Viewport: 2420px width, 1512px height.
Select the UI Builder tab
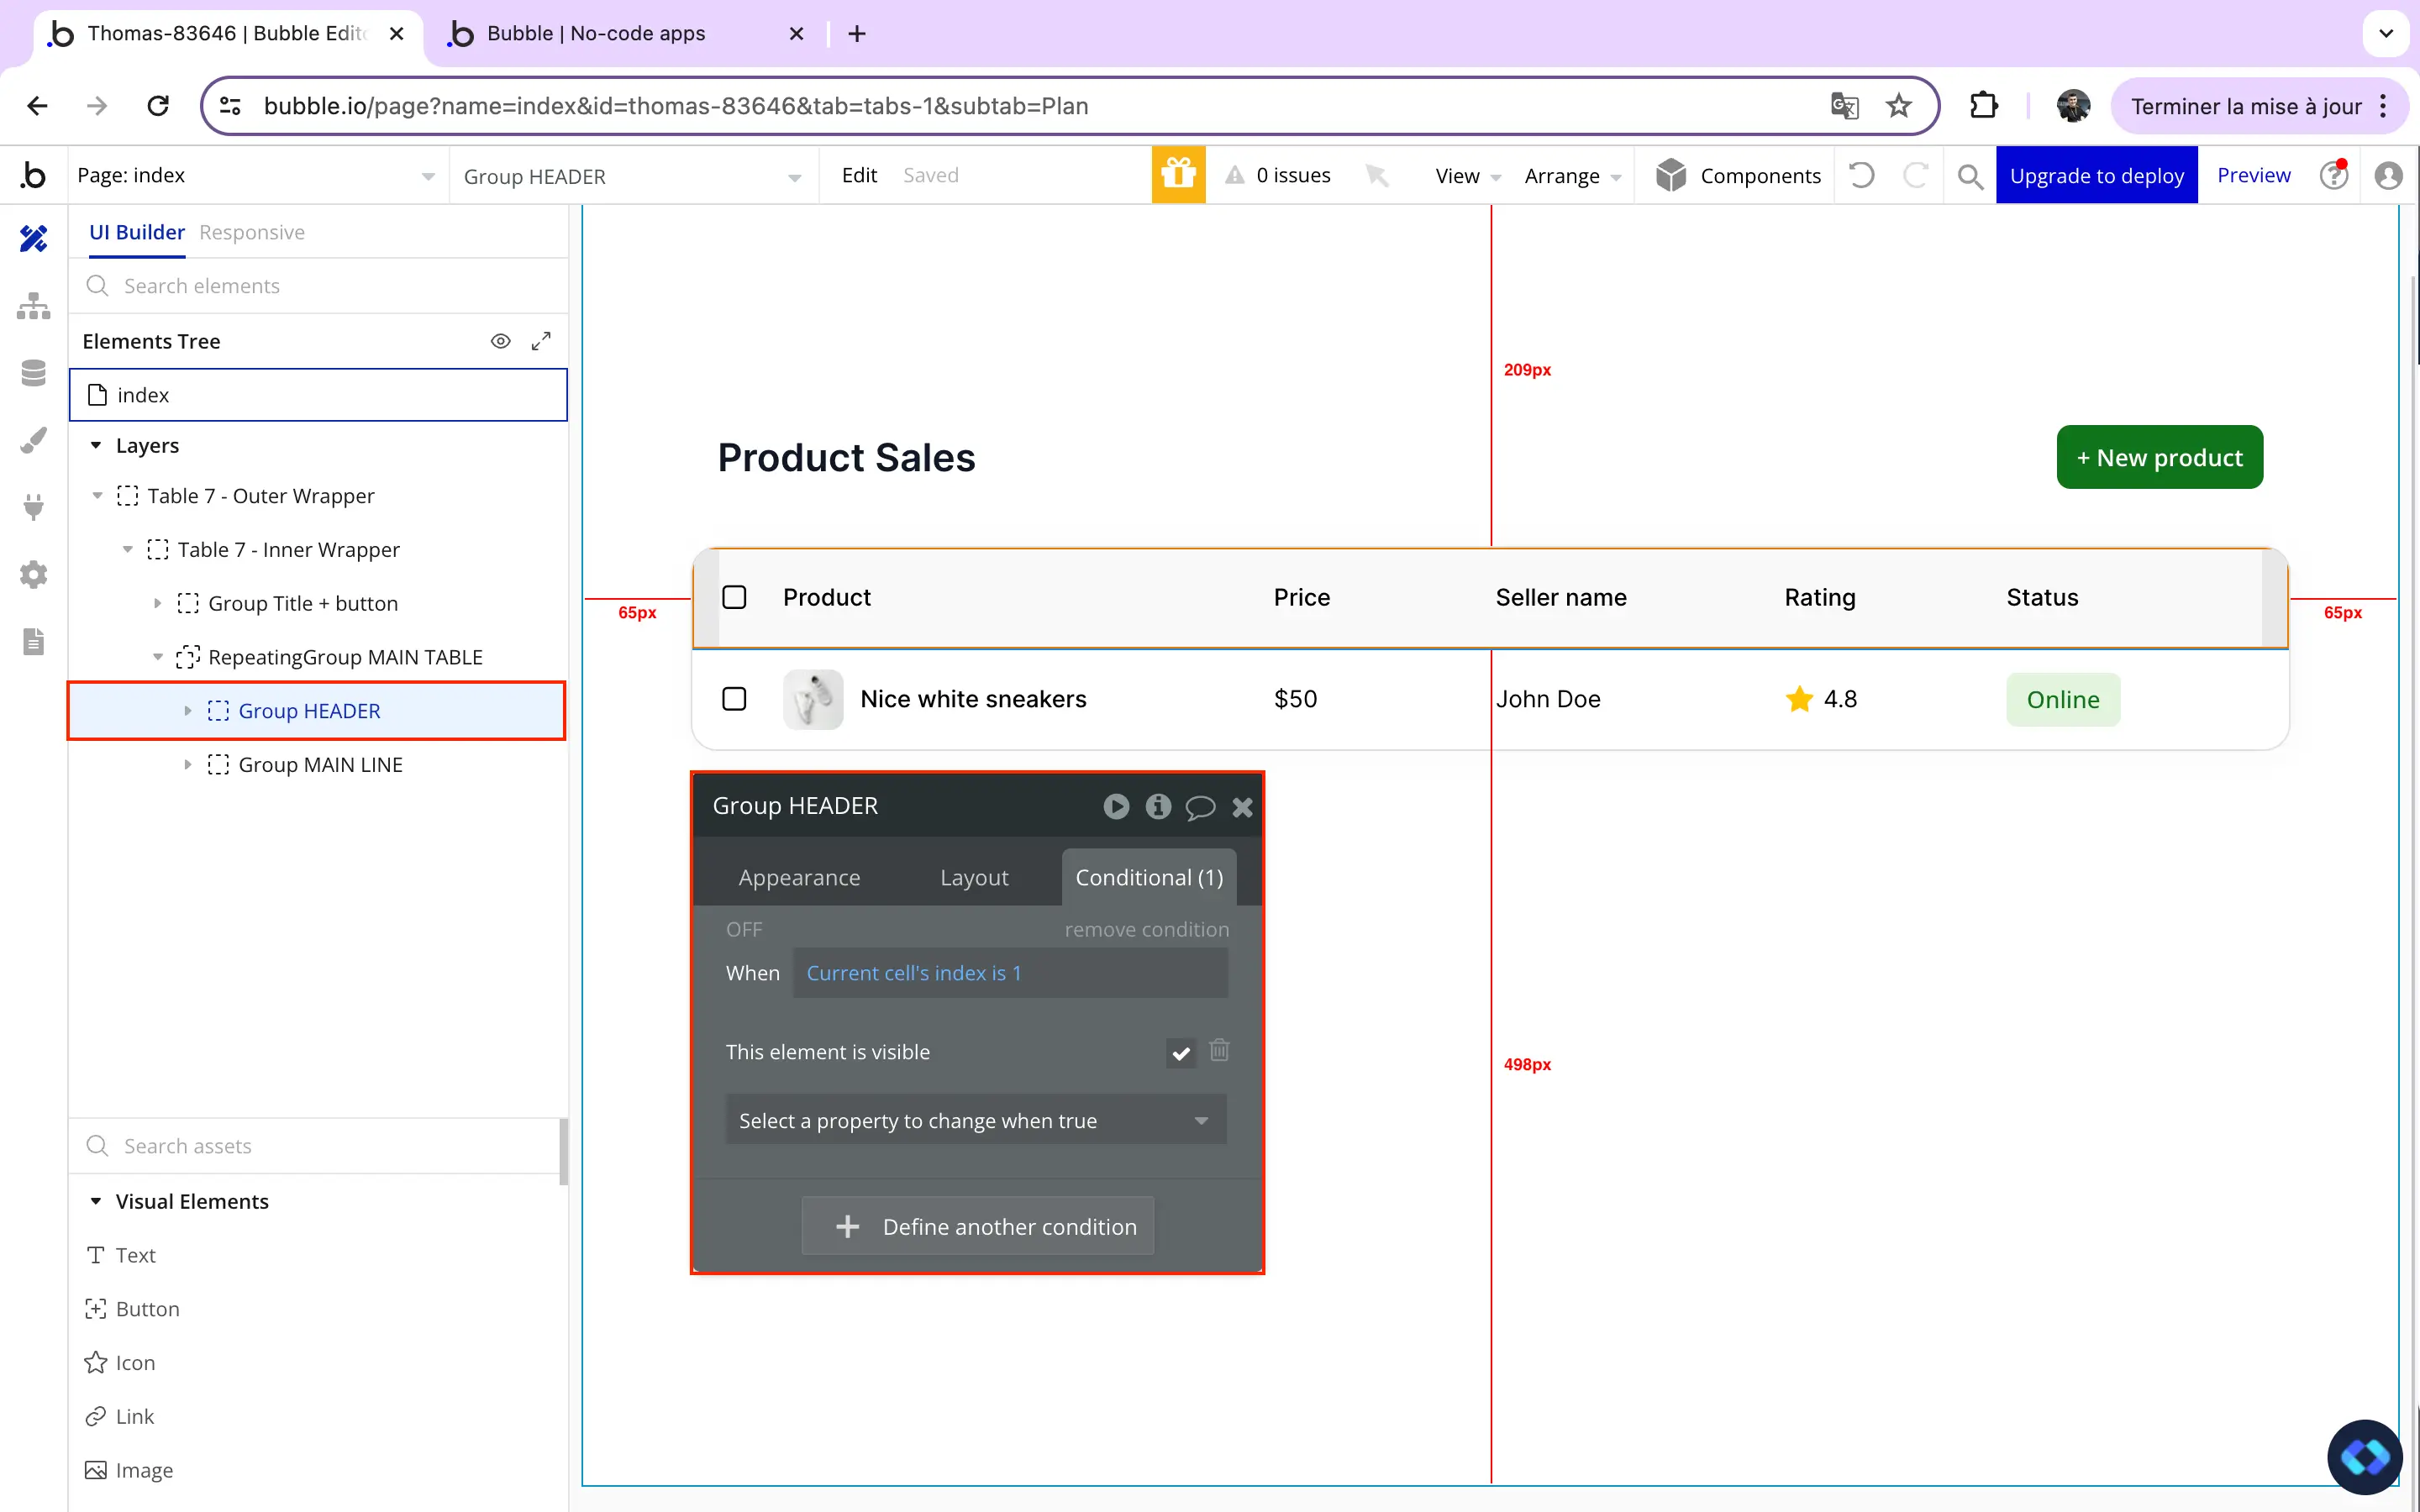(137, 232)
